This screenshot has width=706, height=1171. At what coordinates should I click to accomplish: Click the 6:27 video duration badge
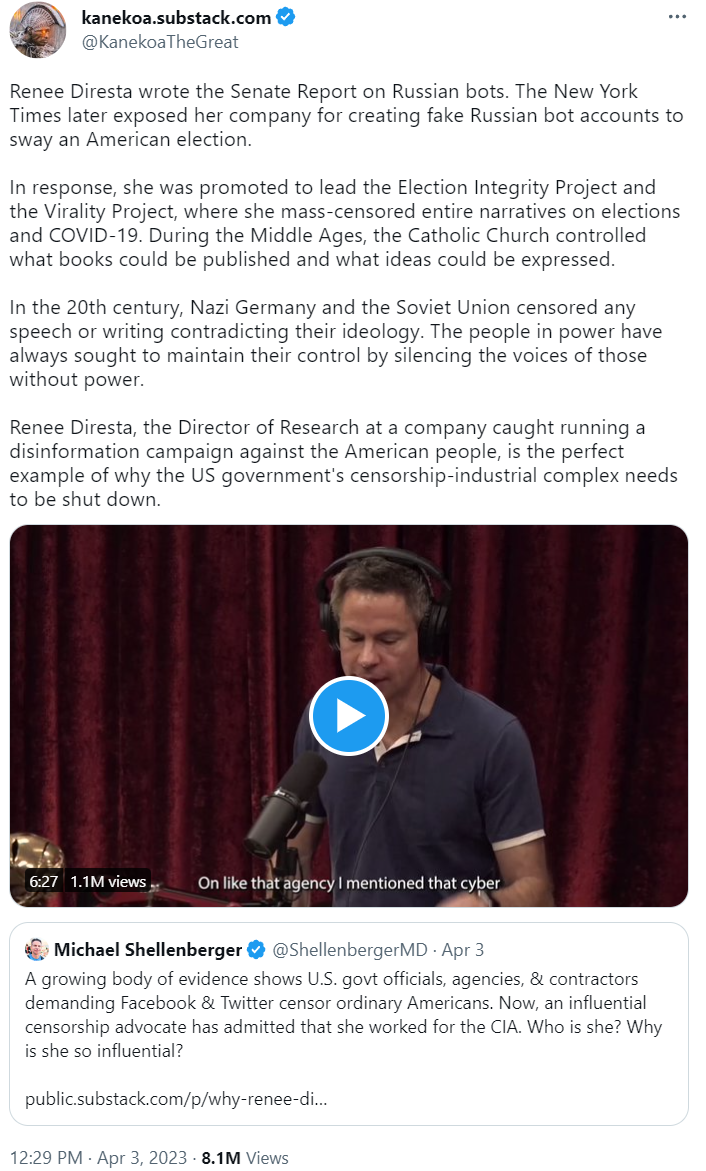coord(43,881)
